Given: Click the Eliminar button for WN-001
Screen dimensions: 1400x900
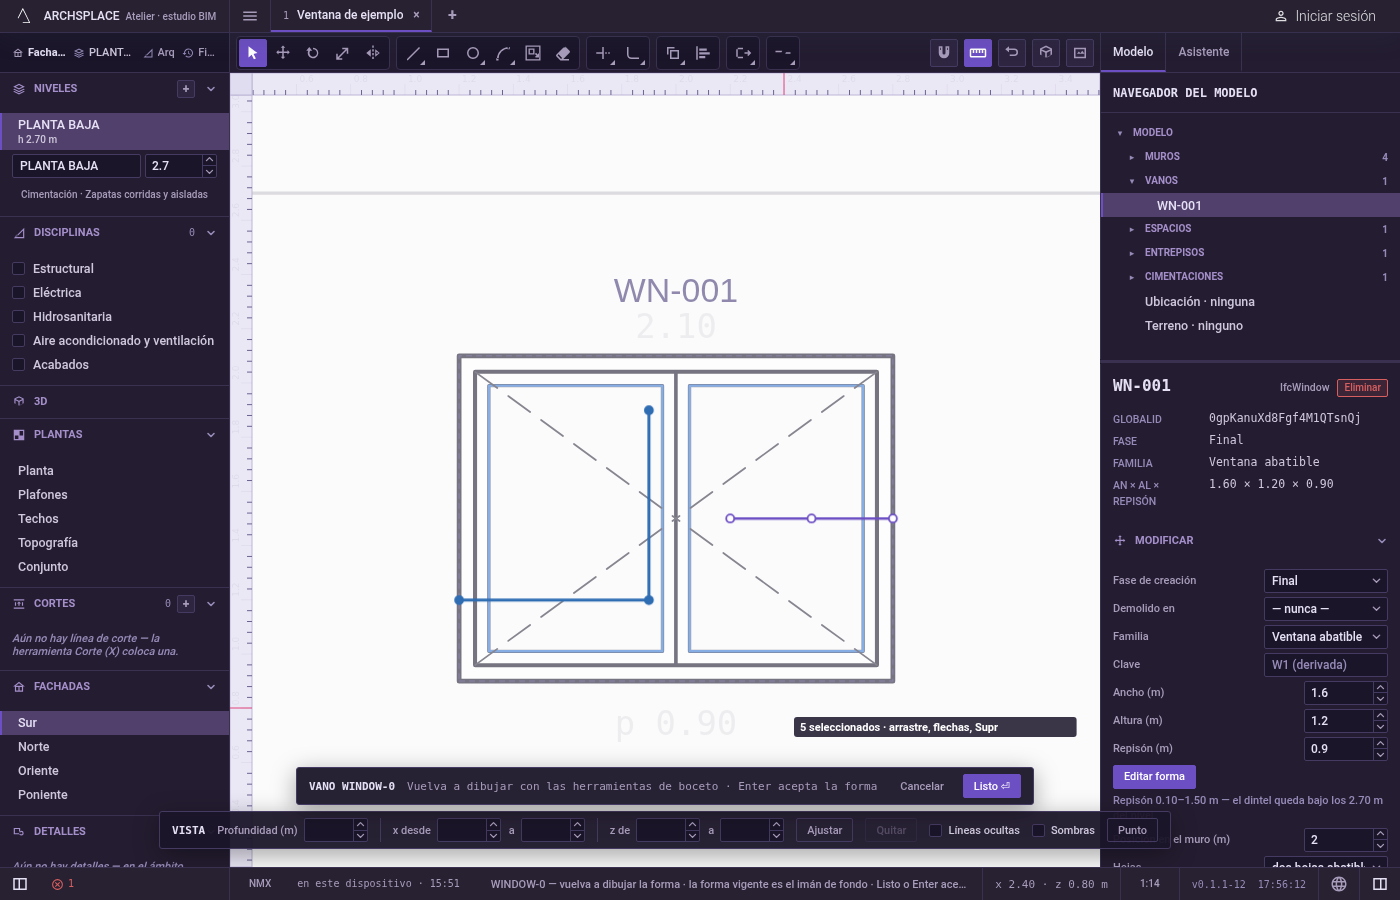Looking at the screenshot, I should (1362, 388).
